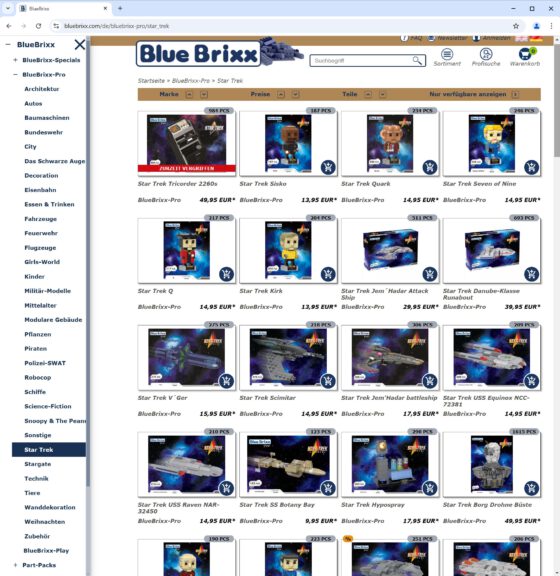Select Stargate category in sidebar

click(37, 464)
